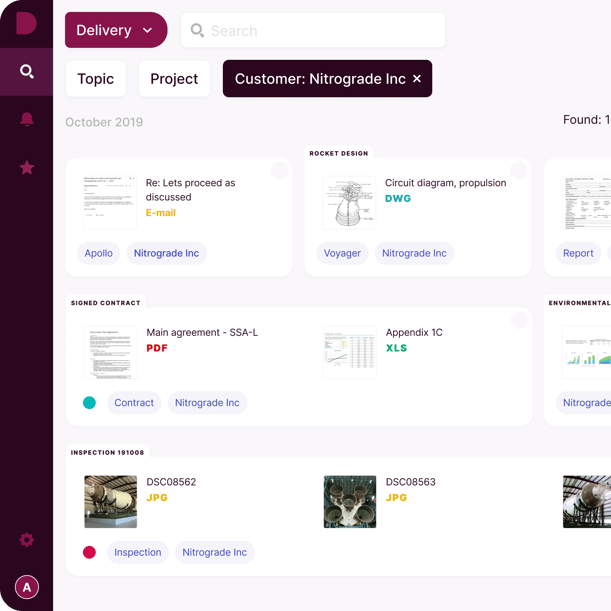Open the search section in the sidebar
The image size is (611, 611).
point(26,72)
